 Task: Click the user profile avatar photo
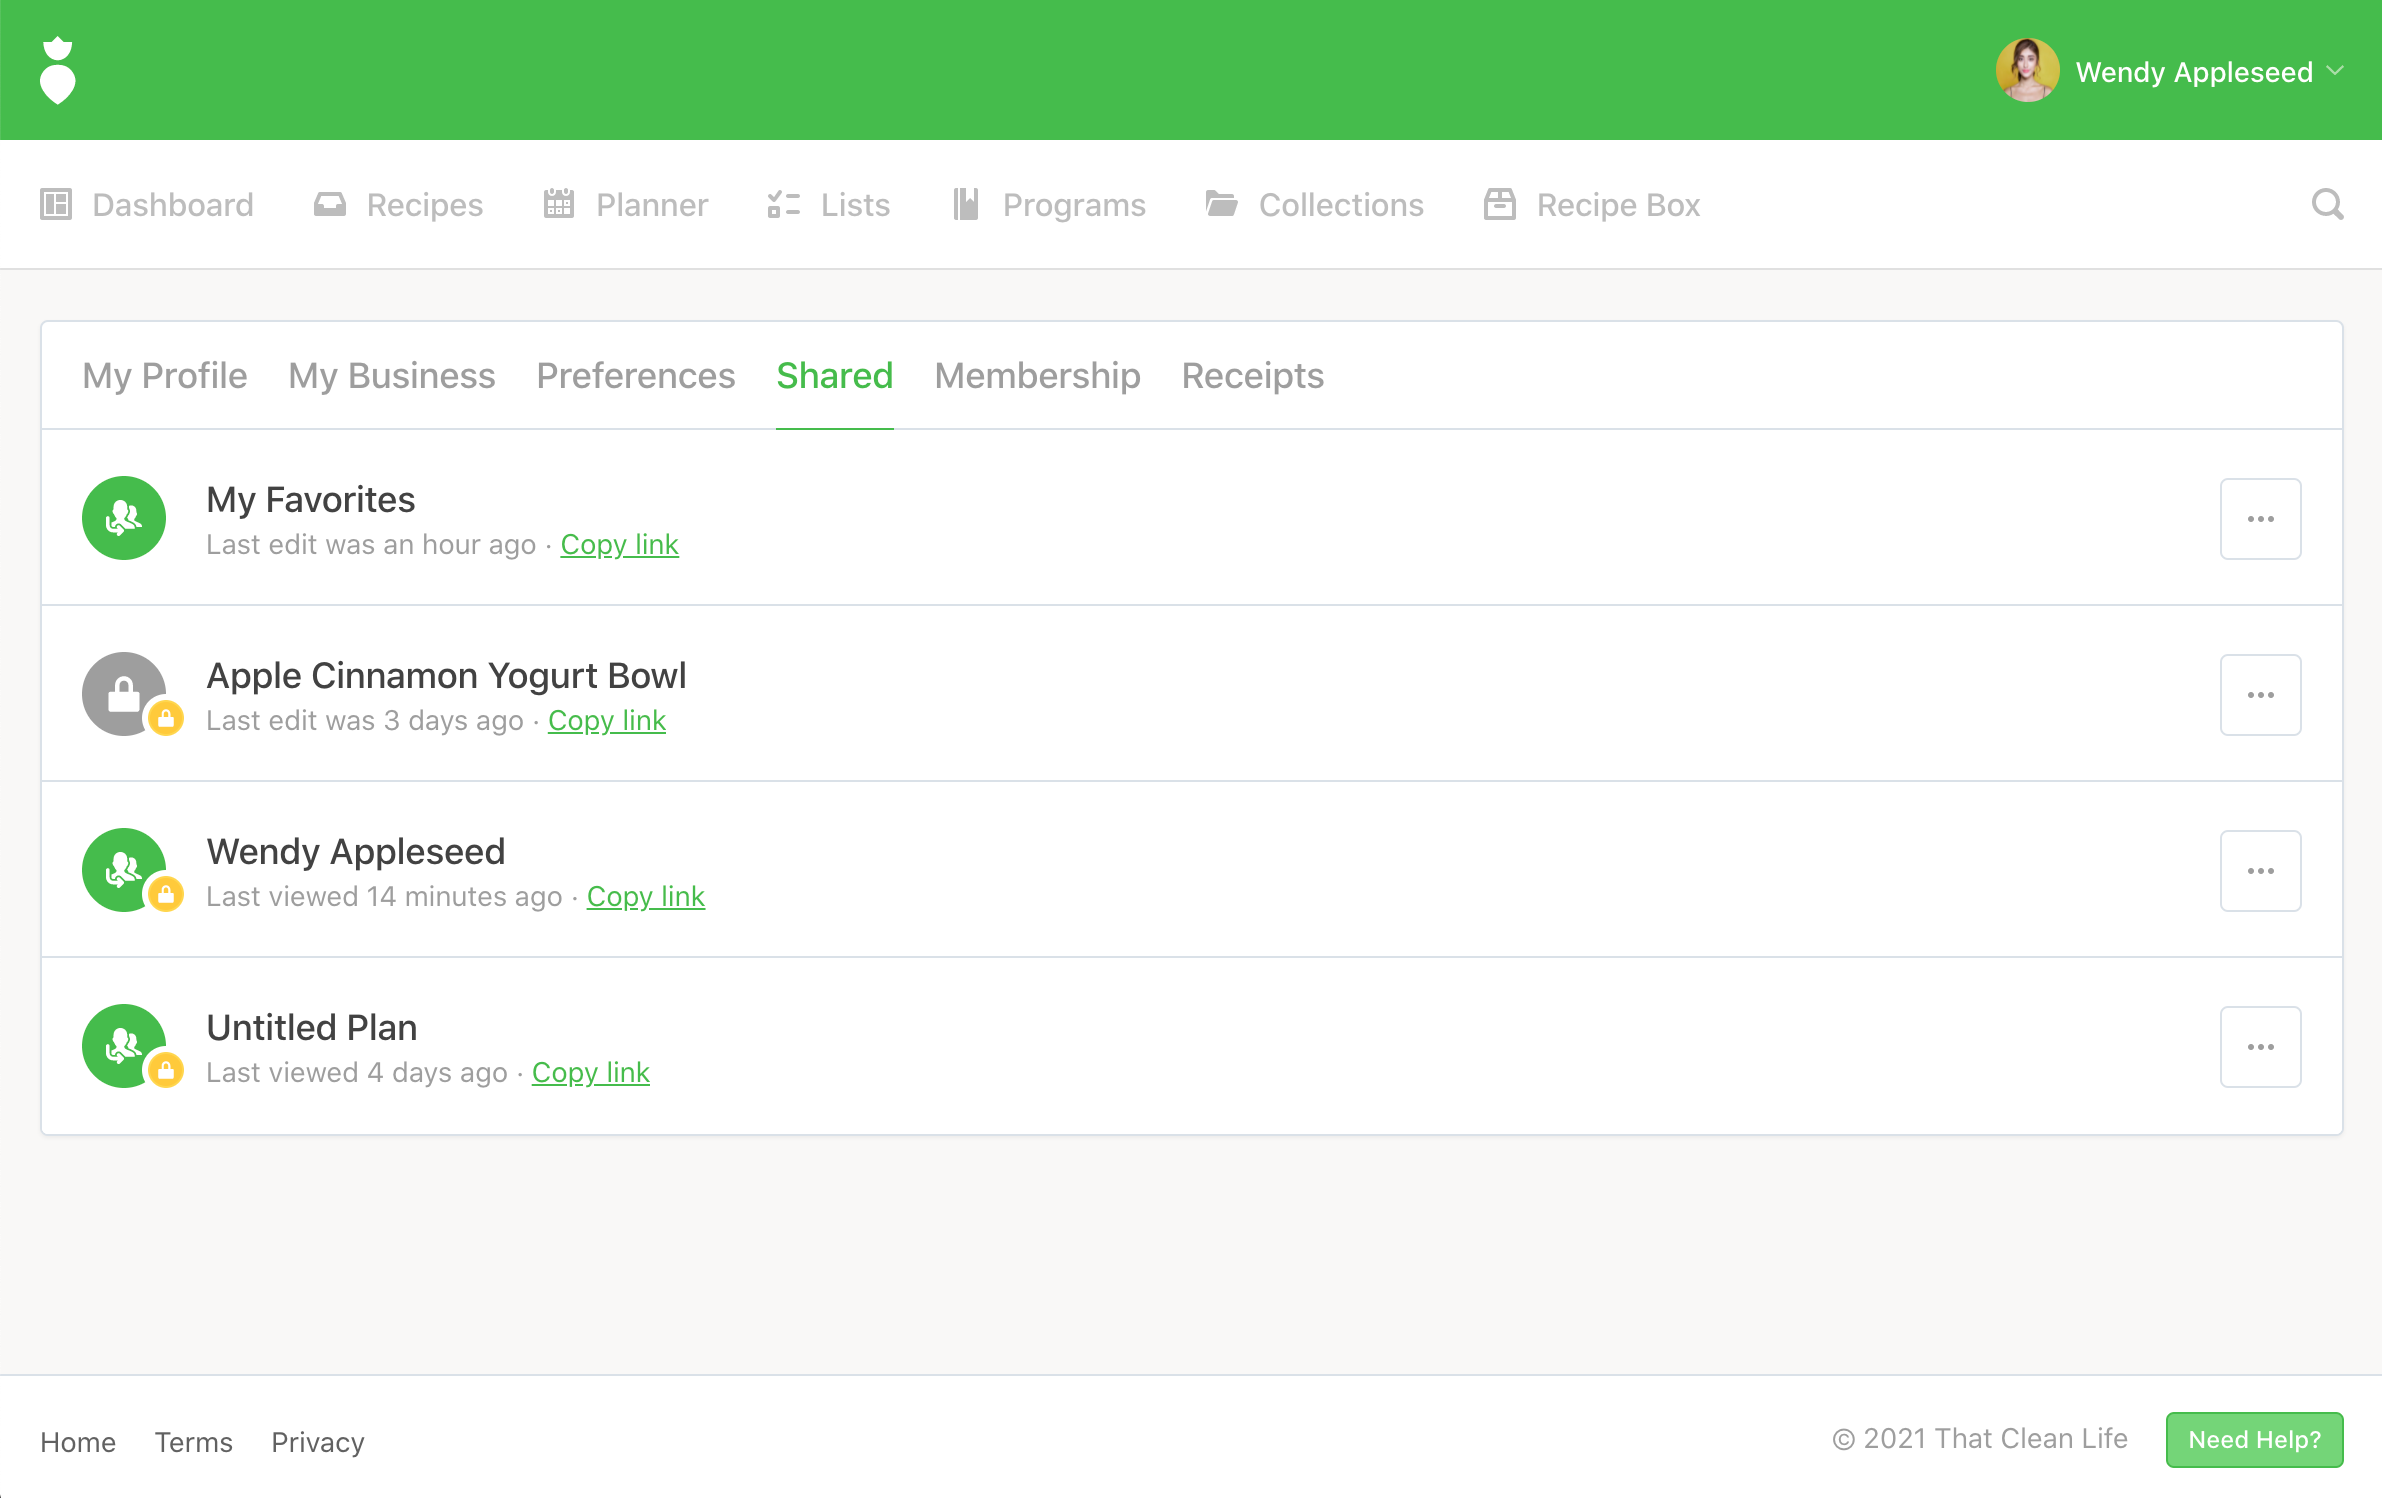[2027, 71]
